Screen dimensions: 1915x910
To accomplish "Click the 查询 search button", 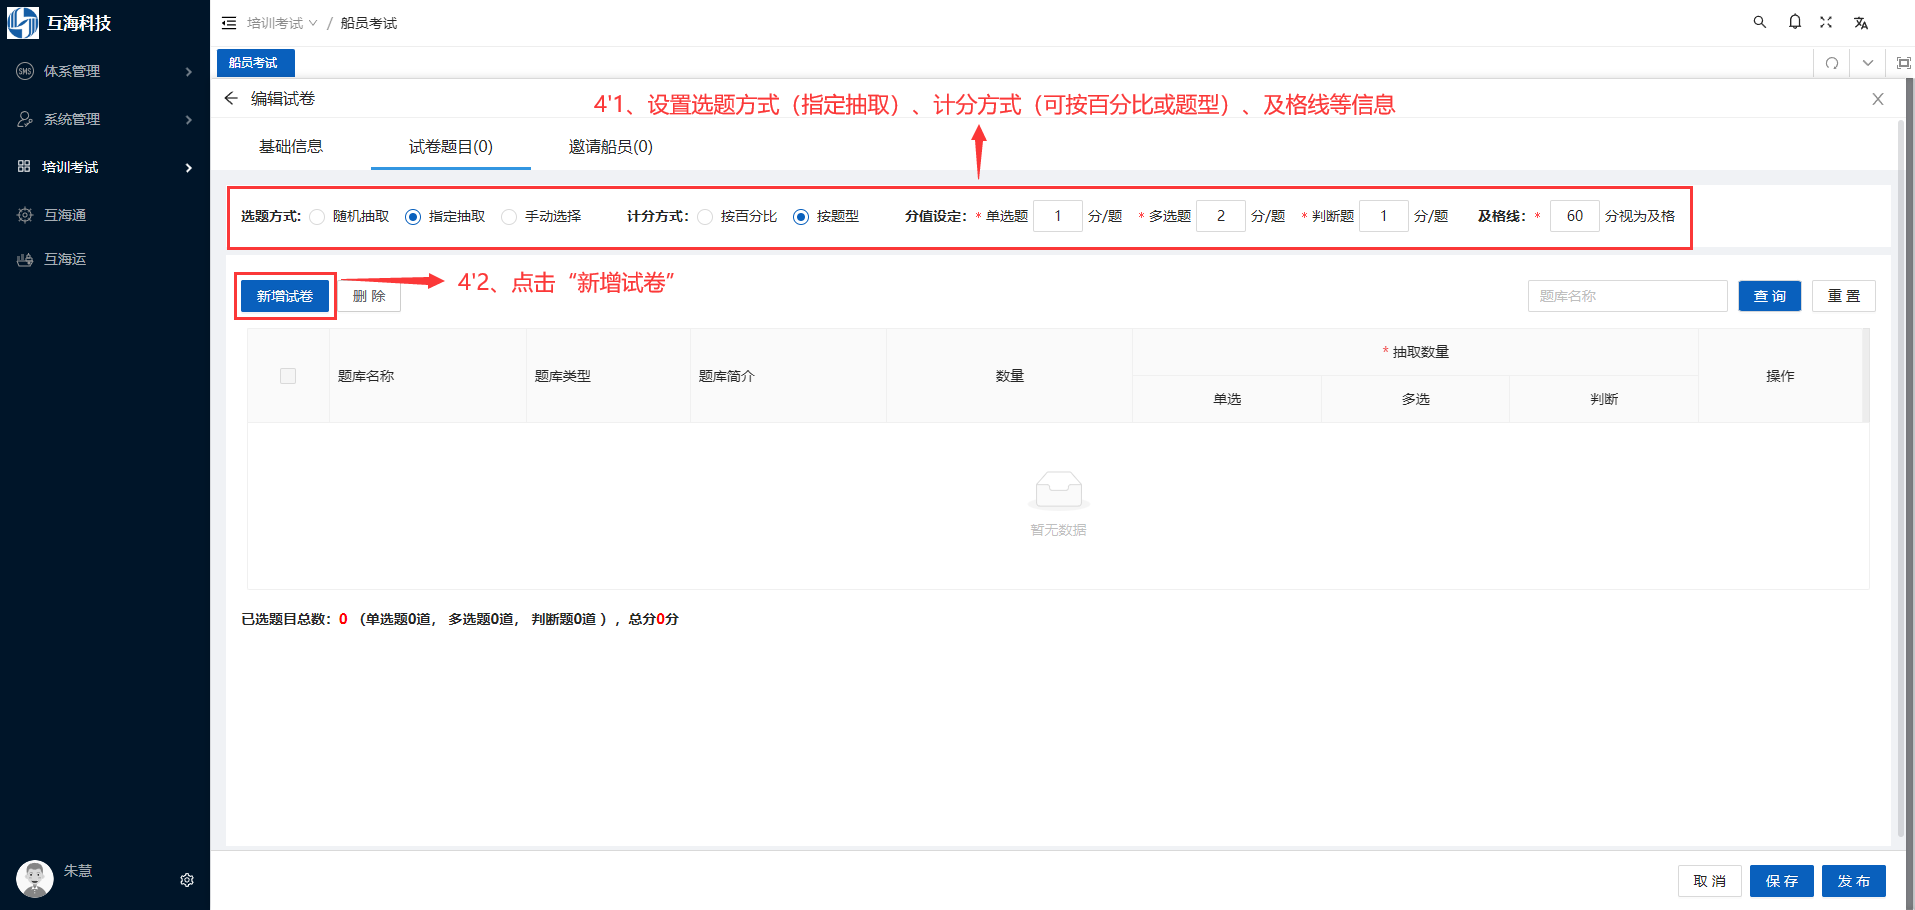I will coord(1770,296).
